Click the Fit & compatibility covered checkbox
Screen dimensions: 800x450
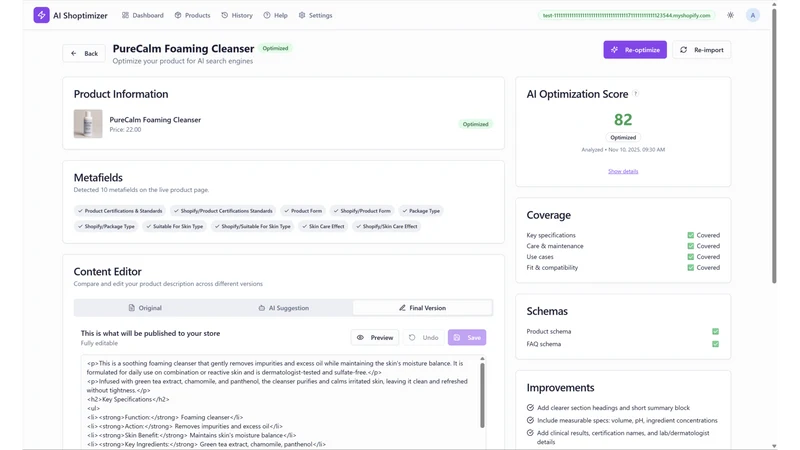click(x=690, y=267)
